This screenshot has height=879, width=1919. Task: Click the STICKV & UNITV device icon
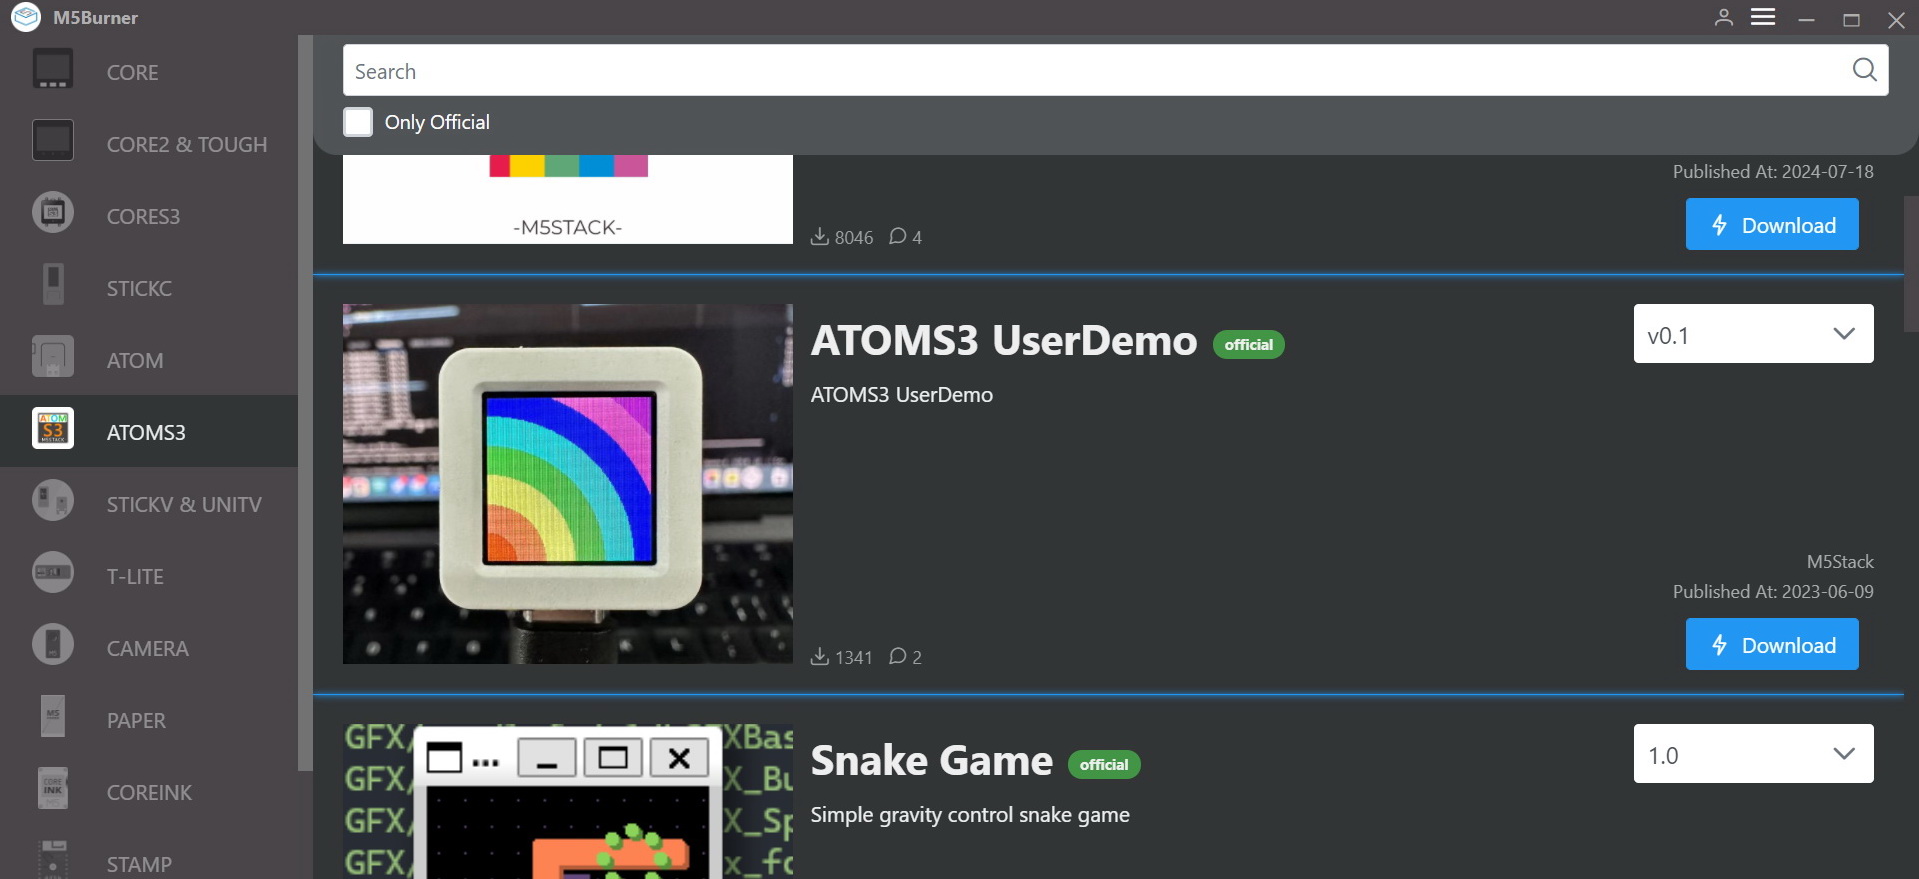(52, 500)
